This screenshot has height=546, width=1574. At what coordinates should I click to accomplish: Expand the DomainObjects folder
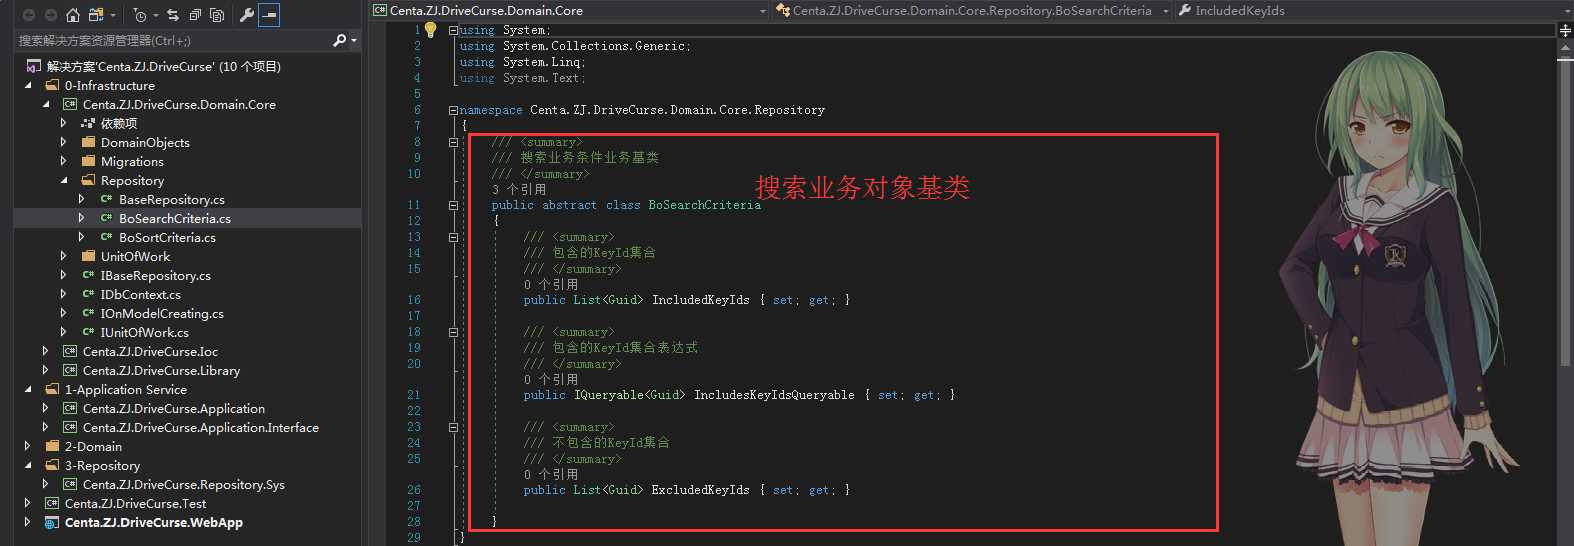pyautogui.click(x=64, y=142)
